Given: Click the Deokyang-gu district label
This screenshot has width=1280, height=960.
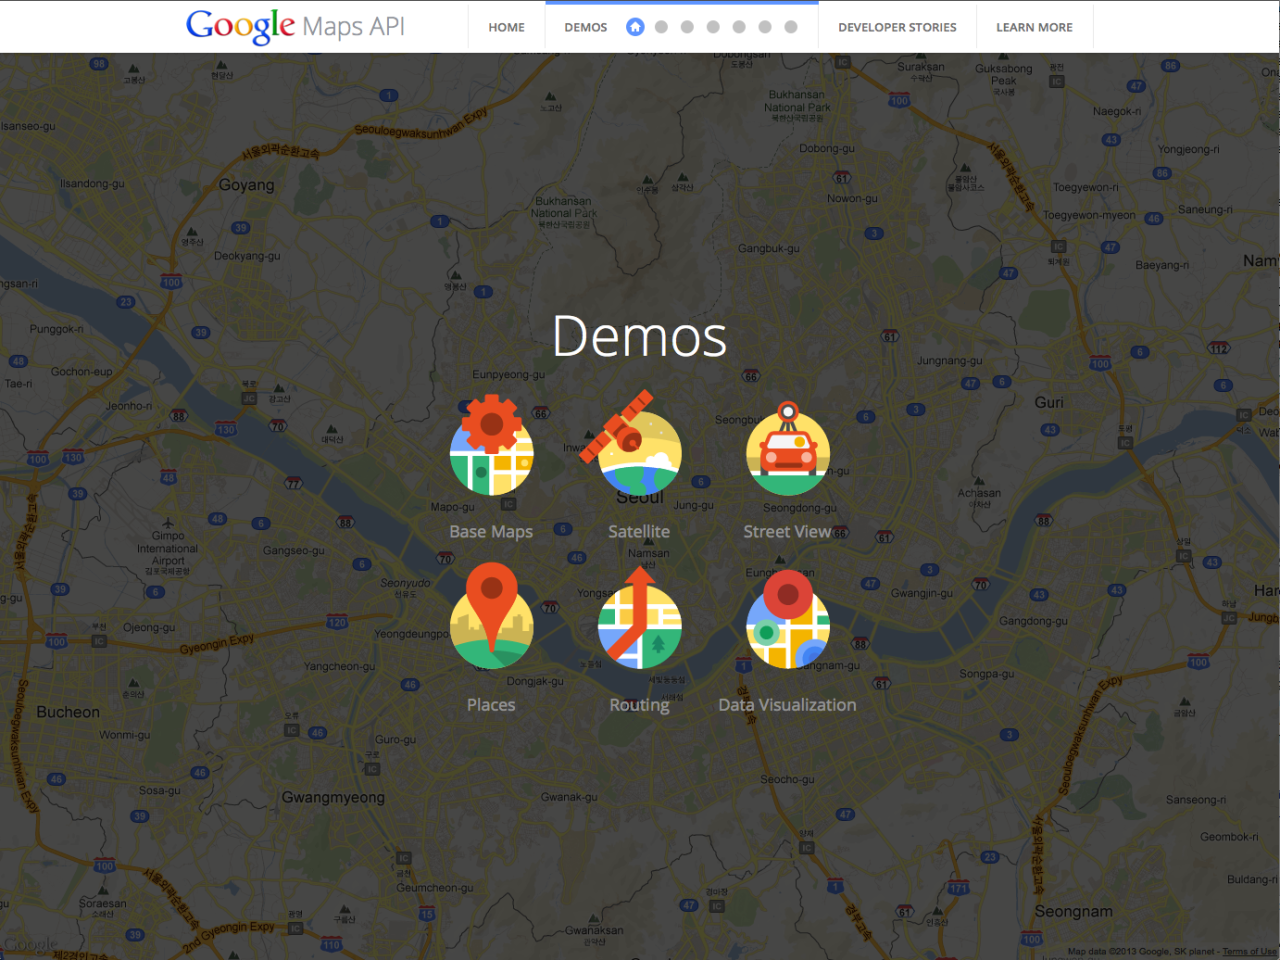Looking at the screenshot, I should click(x=247, y=256).
